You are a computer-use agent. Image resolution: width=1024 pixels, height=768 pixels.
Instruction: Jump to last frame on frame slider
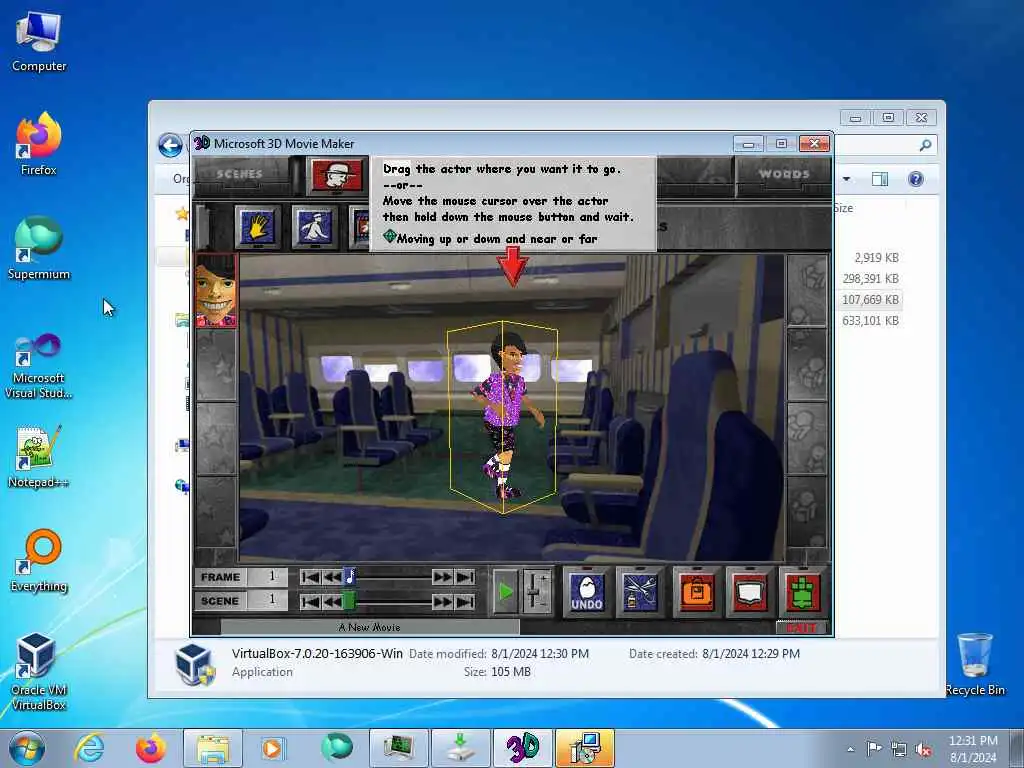465,577
